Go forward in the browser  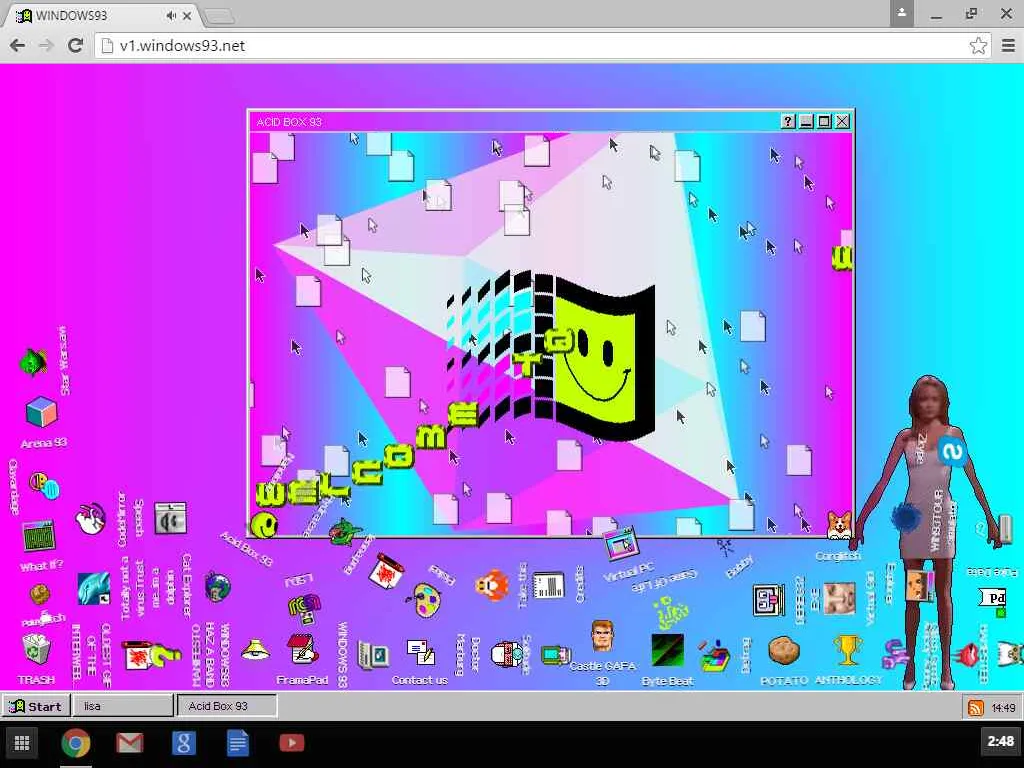point(46,45)
